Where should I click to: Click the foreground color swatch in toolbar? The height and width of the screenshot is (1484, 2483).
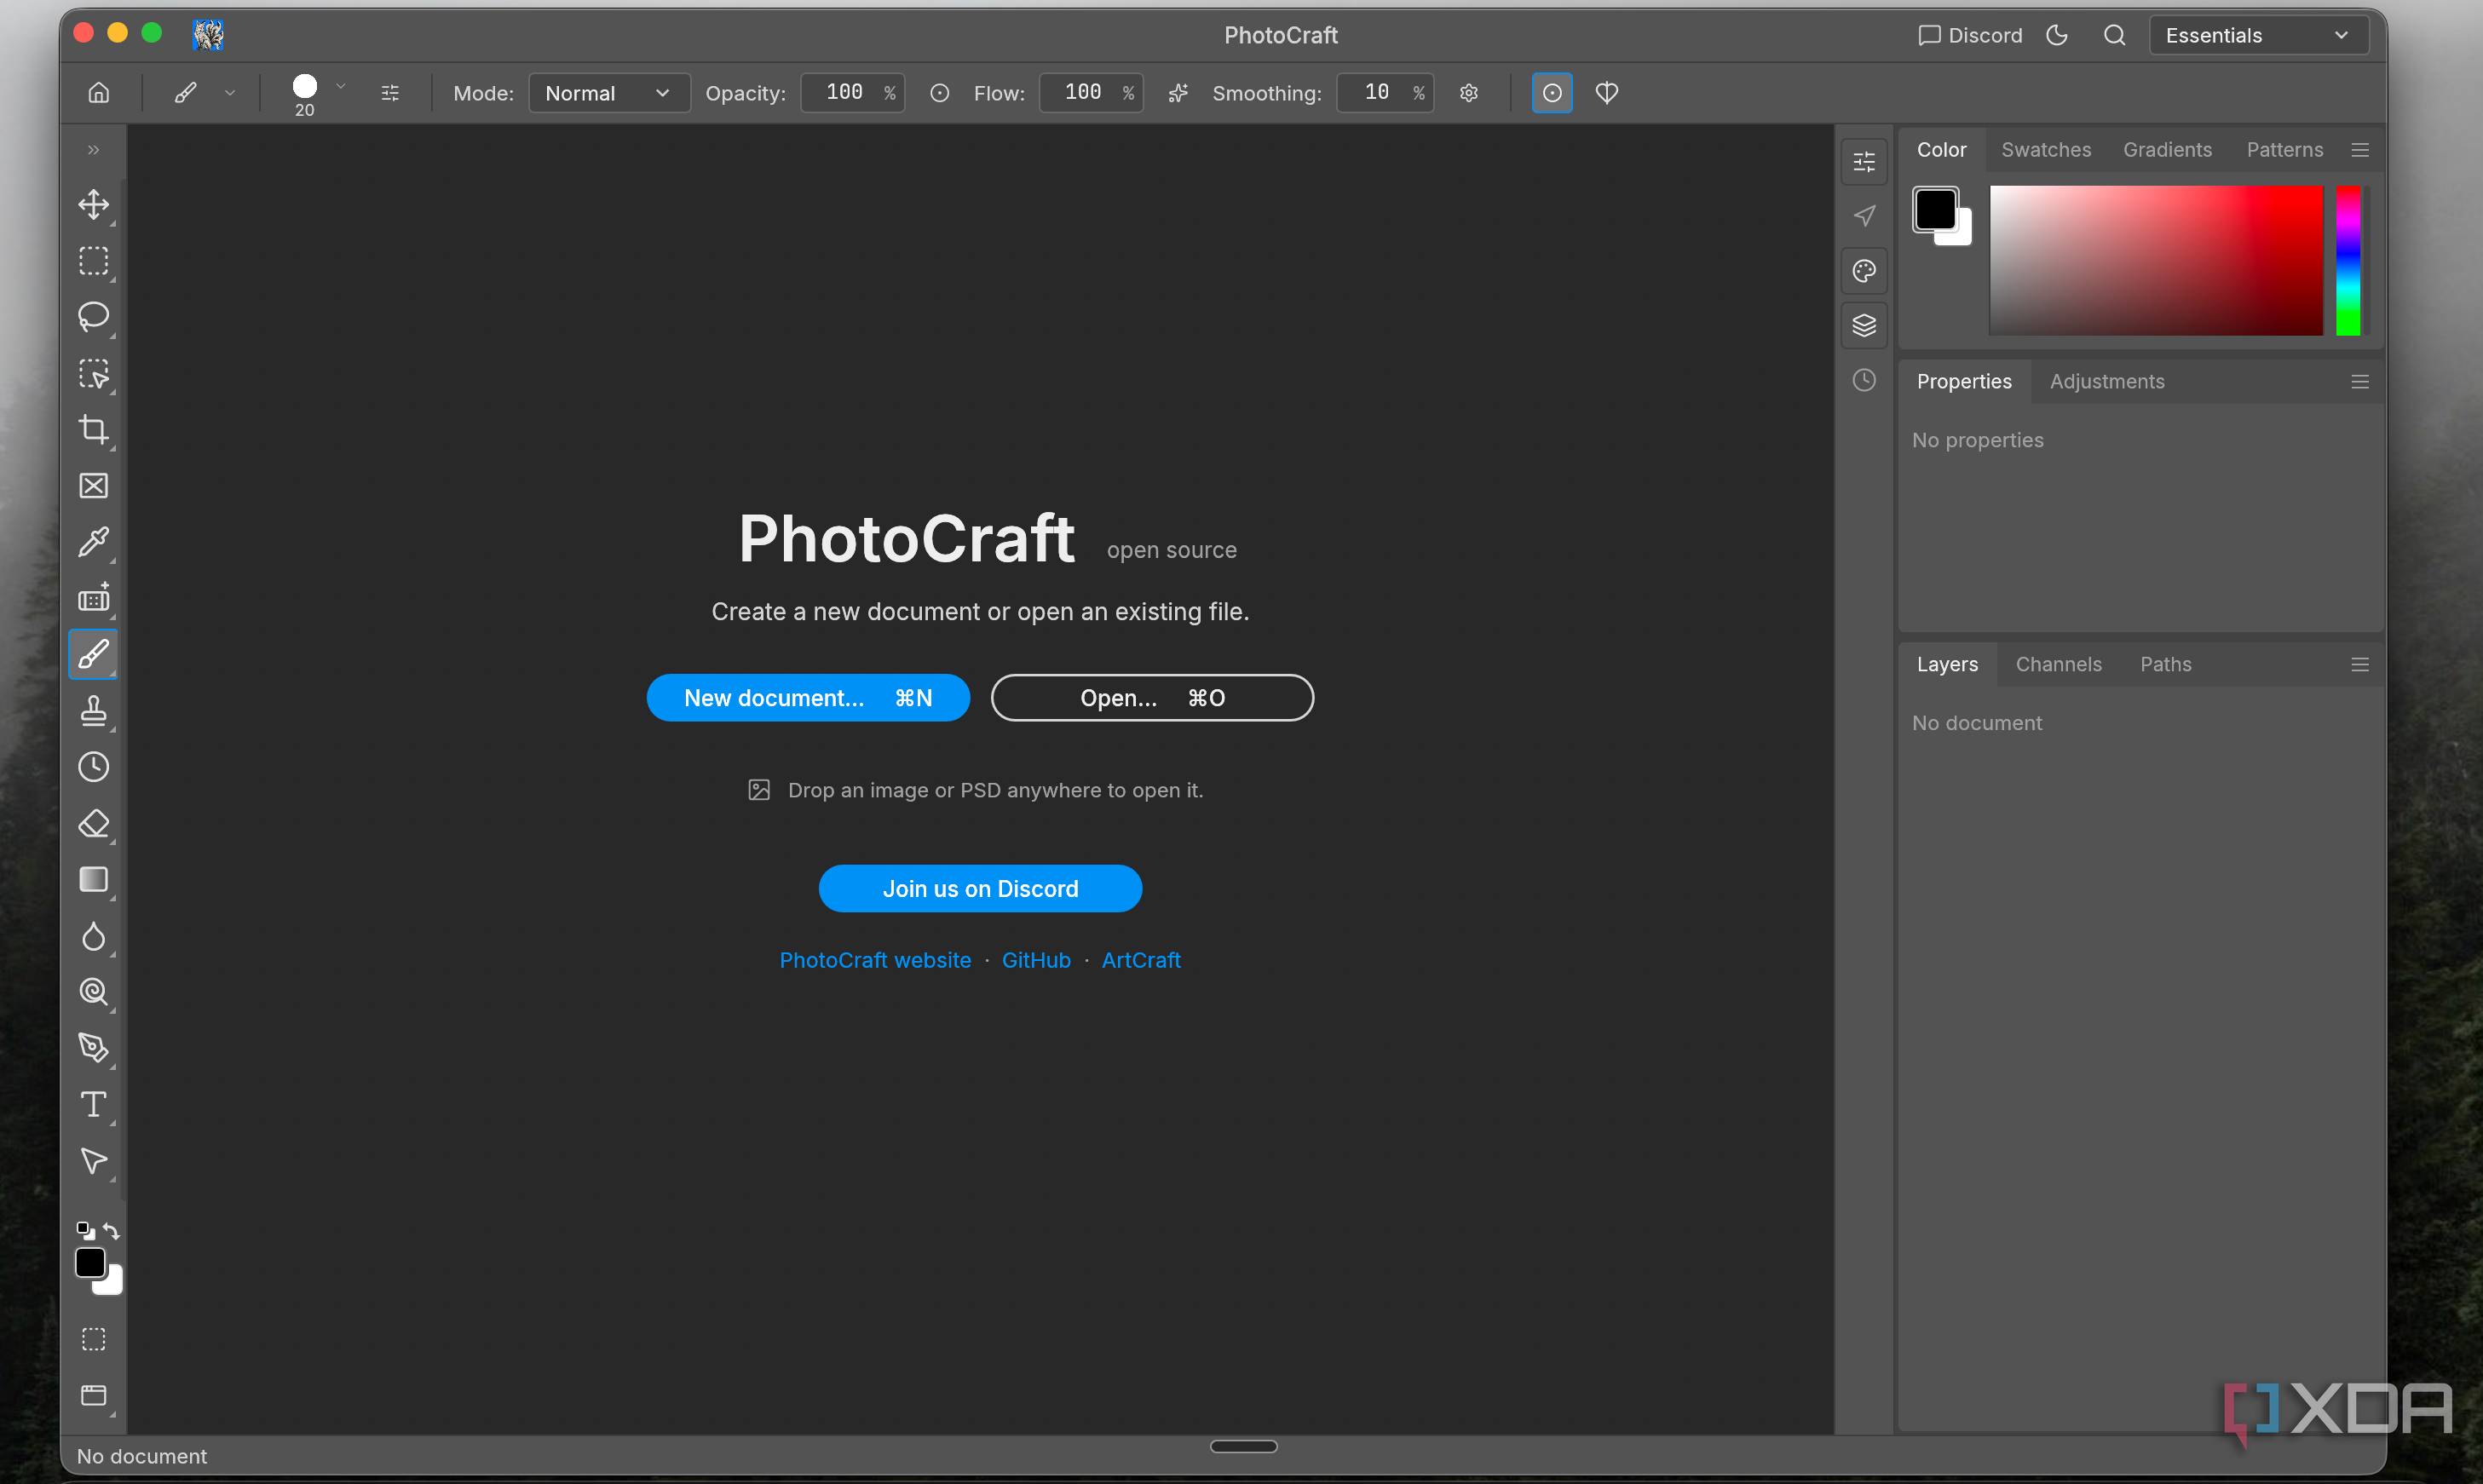[90, 1263]
